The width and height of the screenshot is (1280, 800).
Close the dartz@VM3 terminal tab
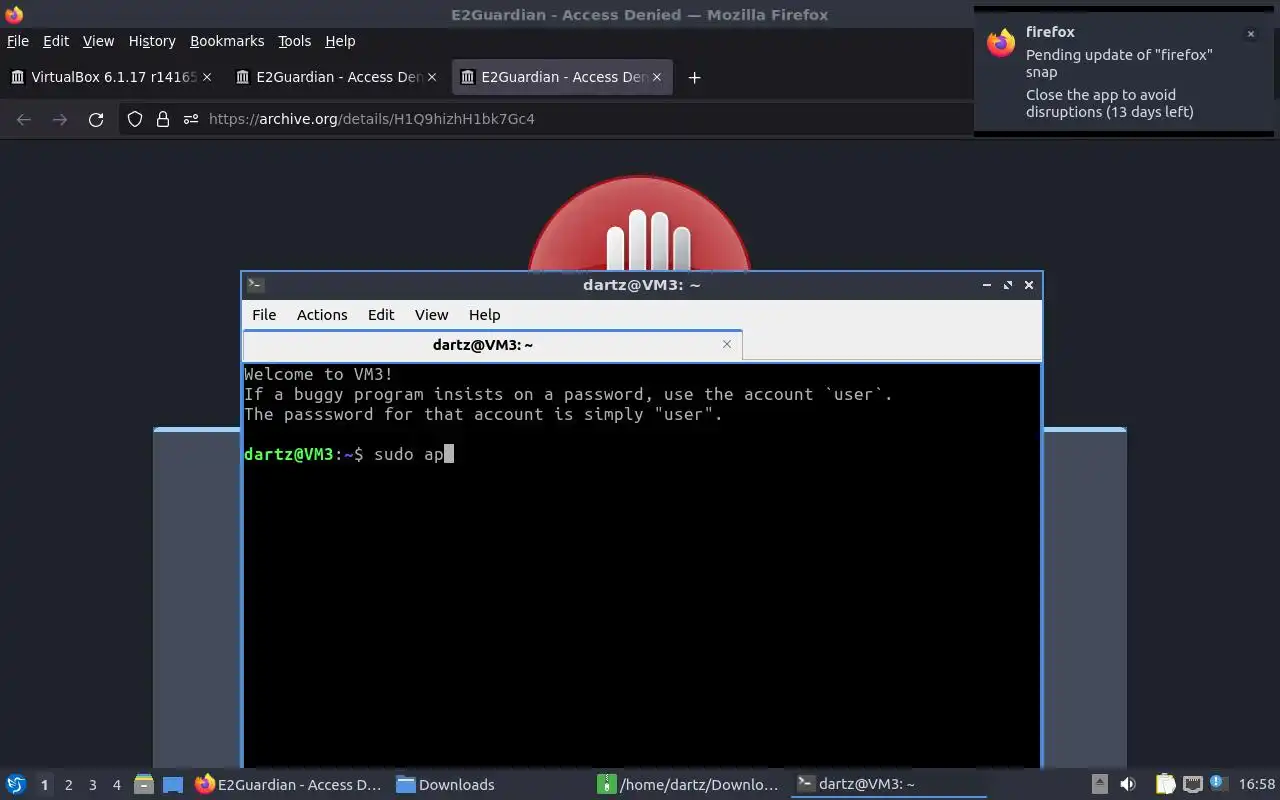727,344
